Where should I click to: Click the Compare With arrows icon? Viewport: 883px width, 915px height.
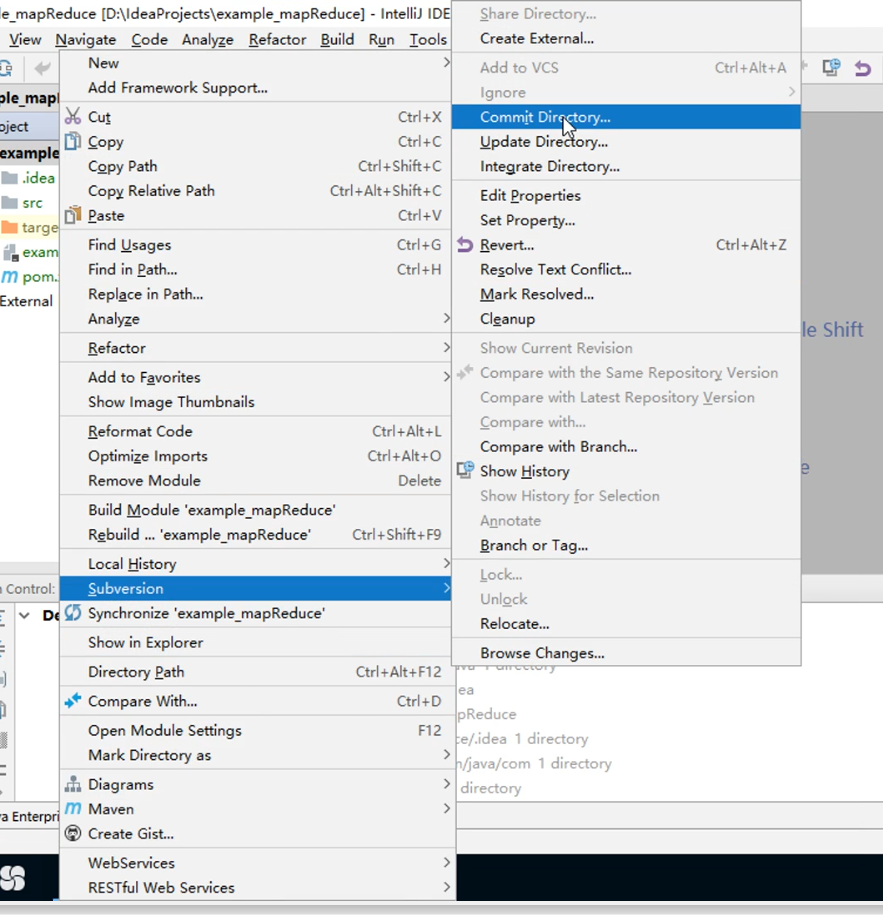[x=73, y=700]
